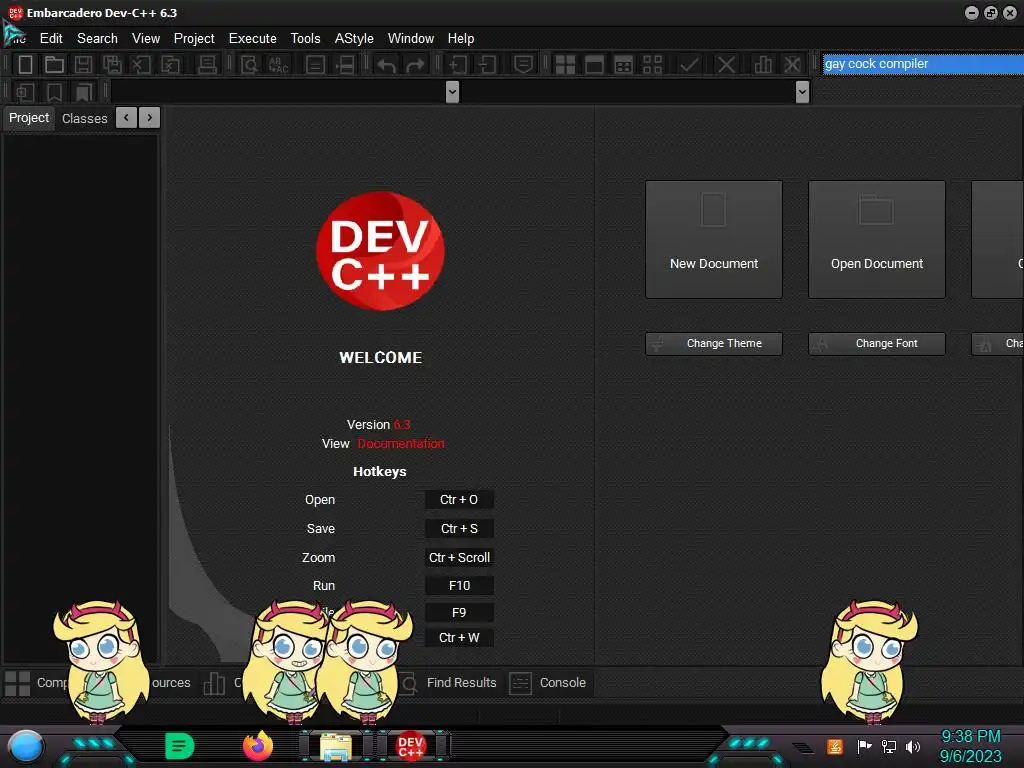Viewport: 1024px width, 768px height.
Task: Click the Ctr + O hotkey label
Action: tap(458, 500)
